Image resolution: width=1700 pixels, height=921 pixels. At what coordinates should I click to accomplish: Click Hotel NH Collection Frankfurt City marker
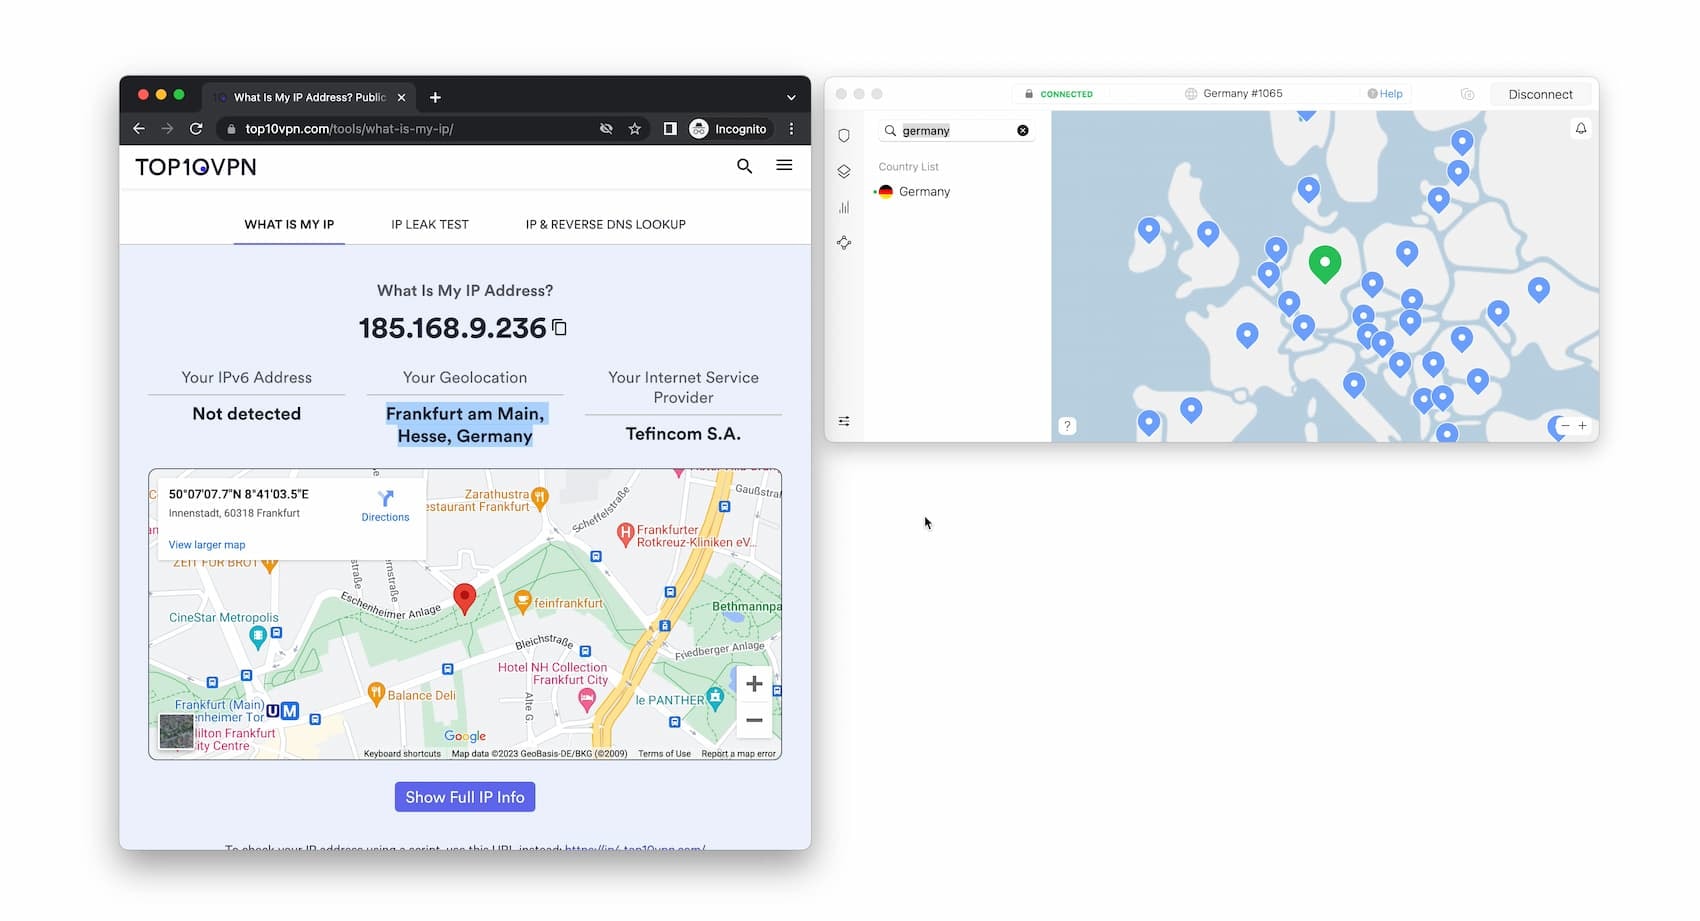point(587,700)
